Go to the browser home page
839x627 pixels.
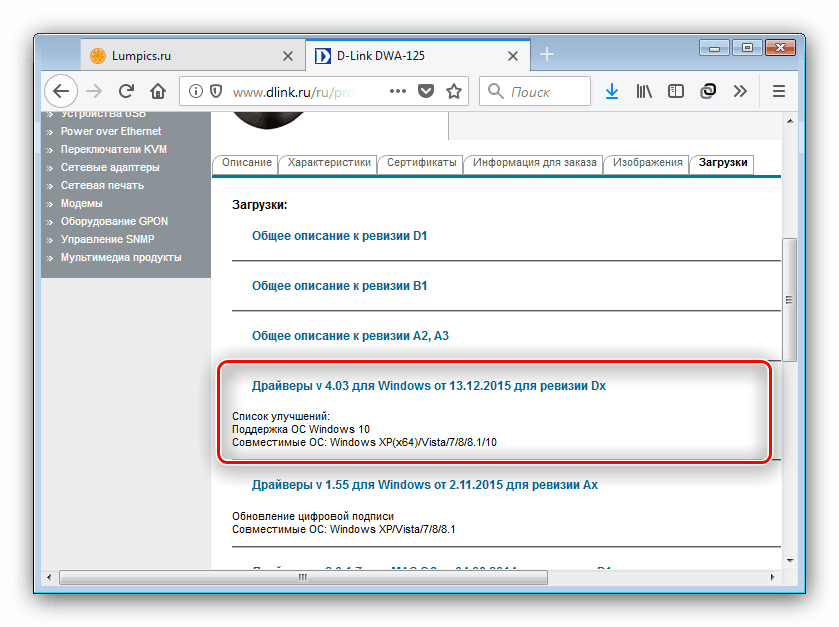pos(157,91)
